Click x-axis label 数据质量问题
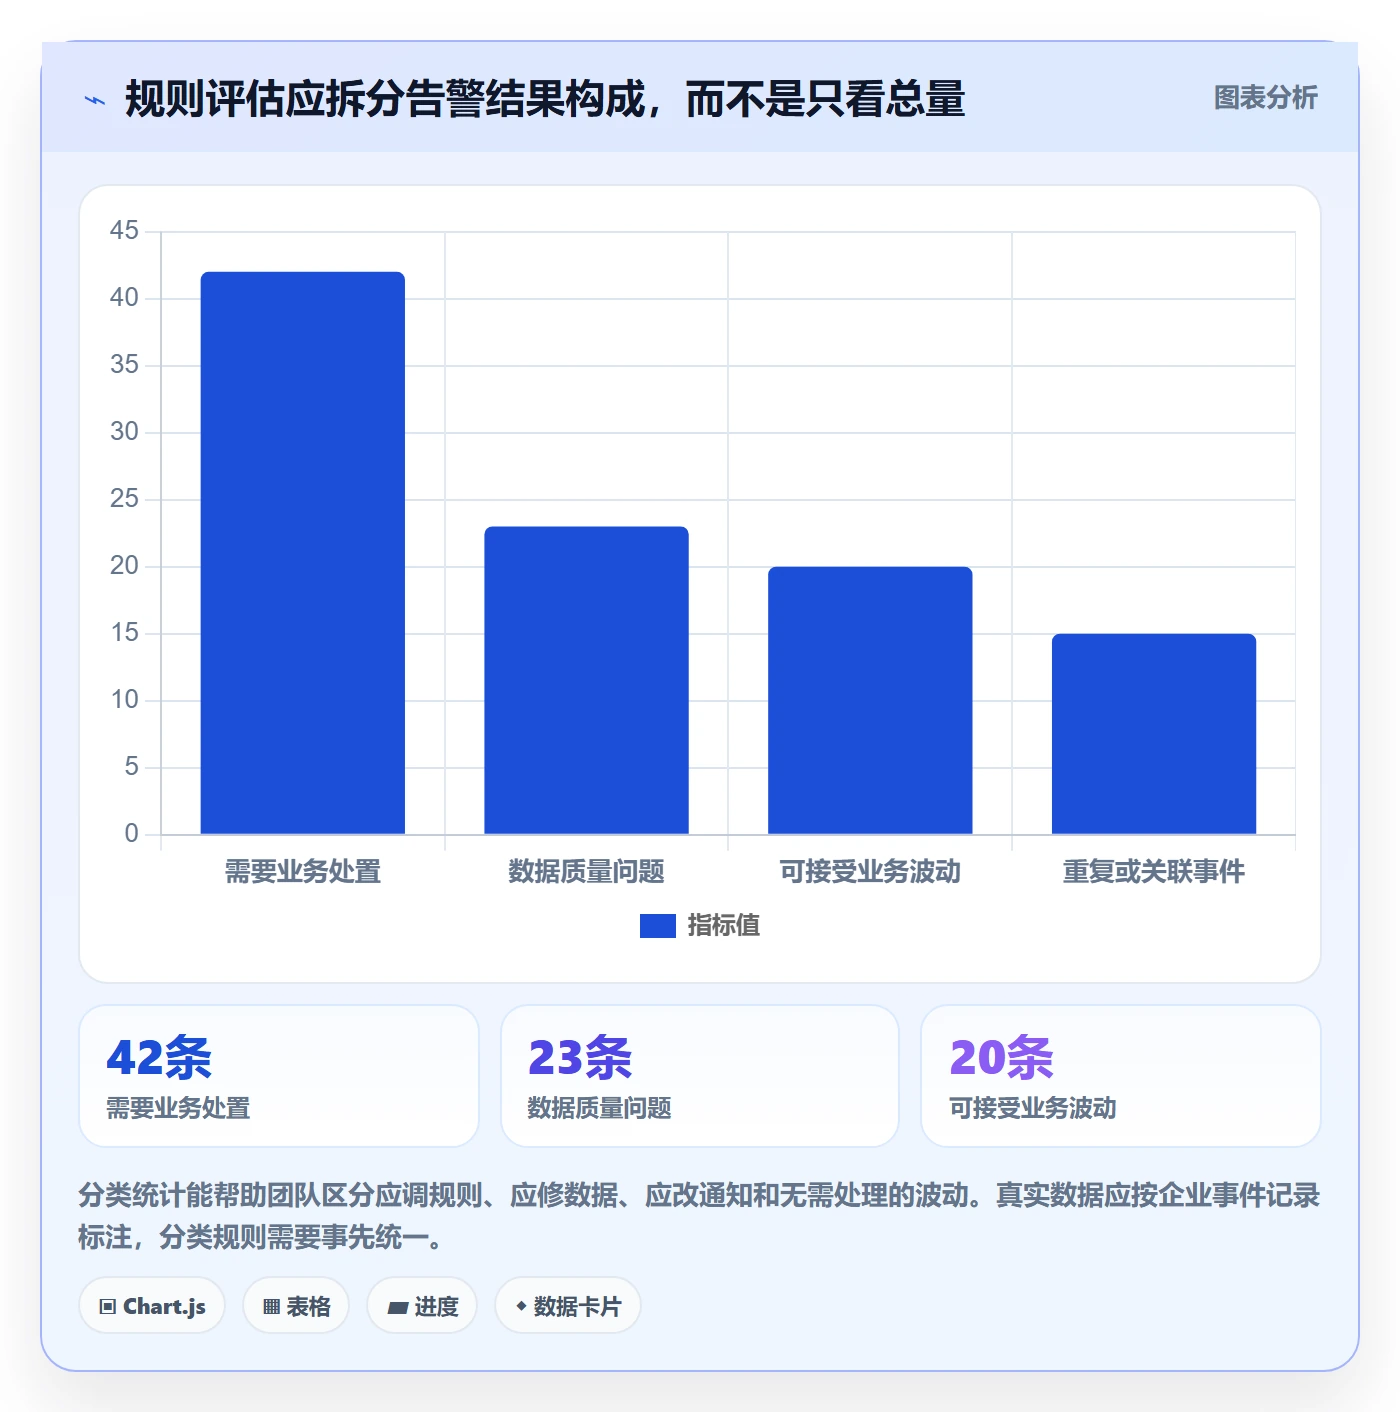 (x=586, y=872)
